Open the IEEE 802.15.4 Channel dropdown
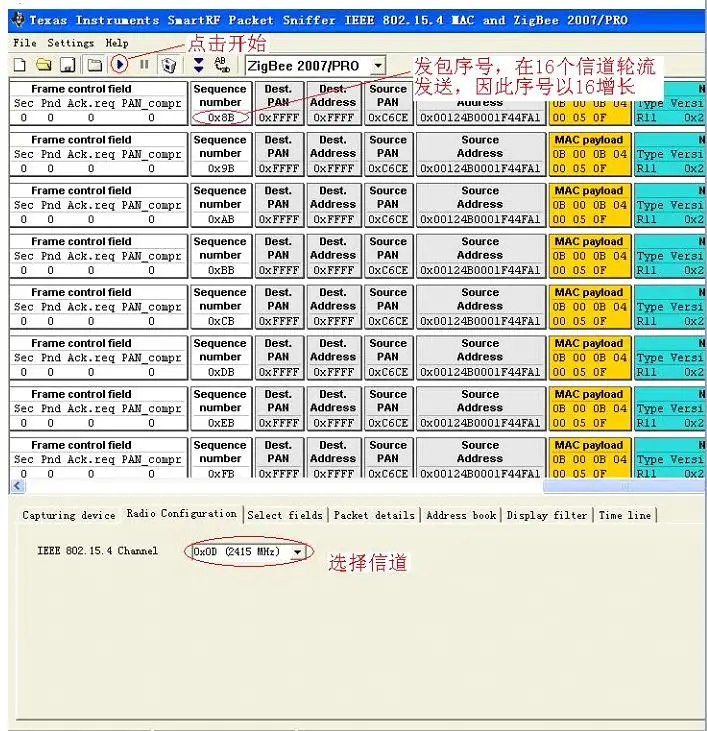The image size is (707, 731). point(297,552)
